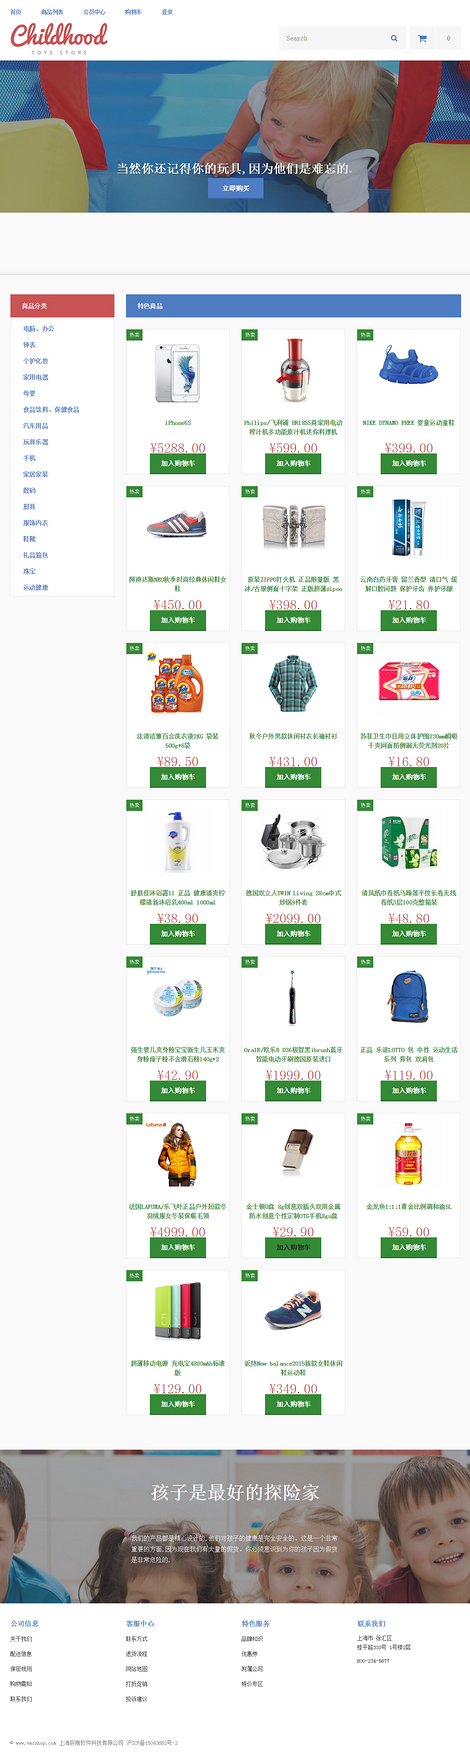The image size is (470, 1764).
Task: Open the blue LOTTO backpack image
Action: tap(409, 999)
